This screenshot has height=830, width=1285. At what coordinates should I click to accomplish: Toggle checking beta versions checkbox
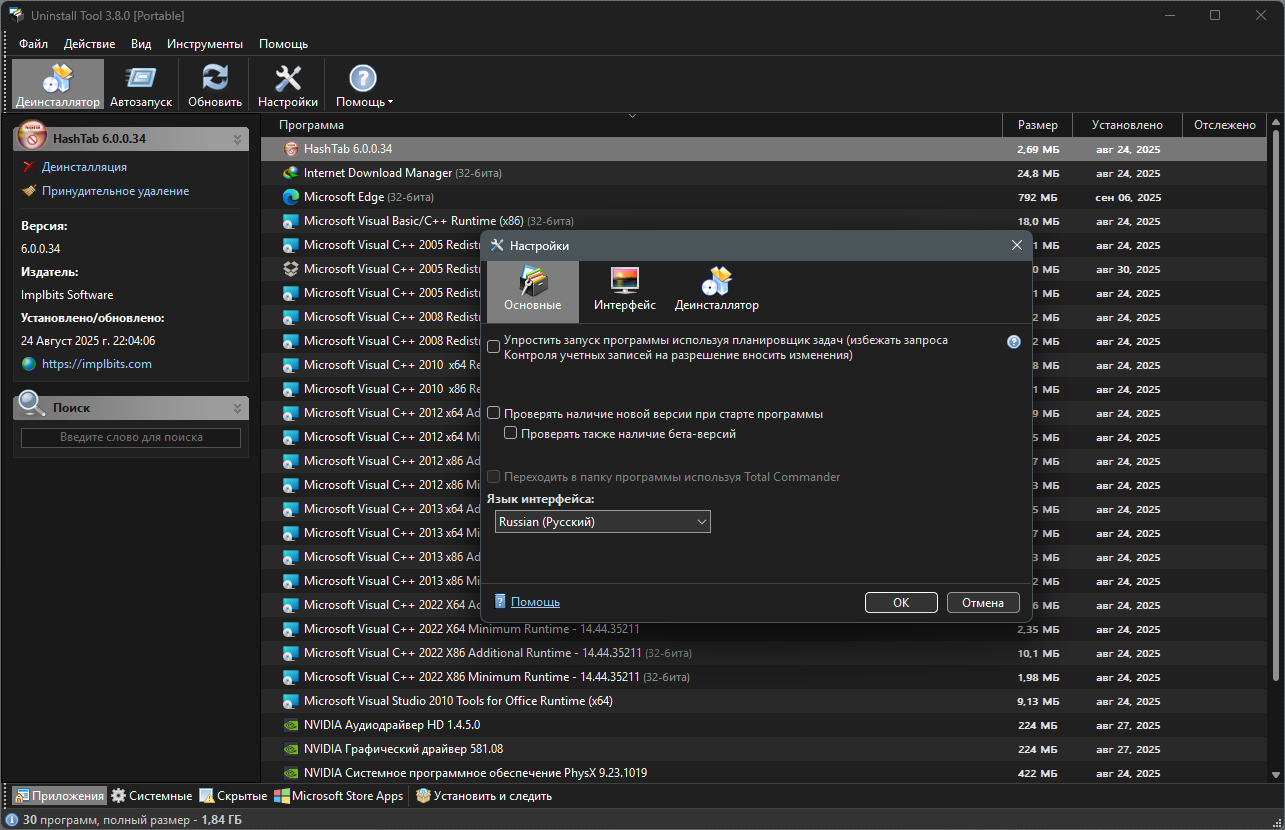click(511, 434)
